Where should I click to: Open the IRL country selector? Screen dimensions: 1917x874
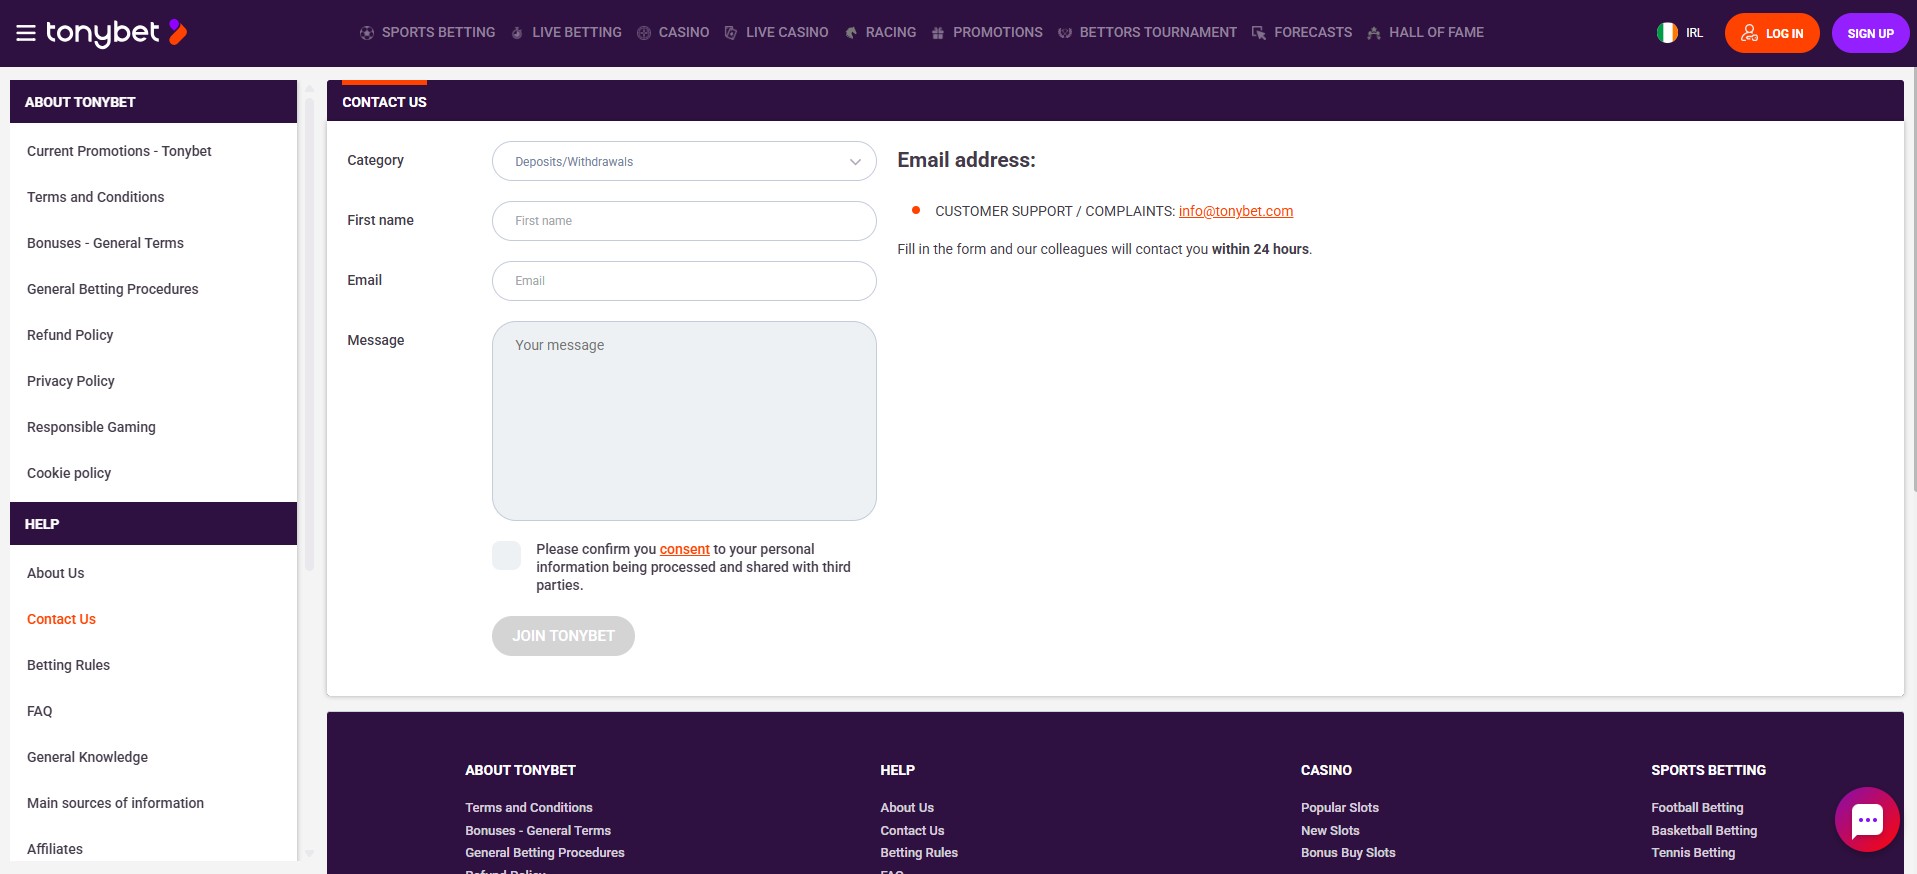coord(1694,33)
